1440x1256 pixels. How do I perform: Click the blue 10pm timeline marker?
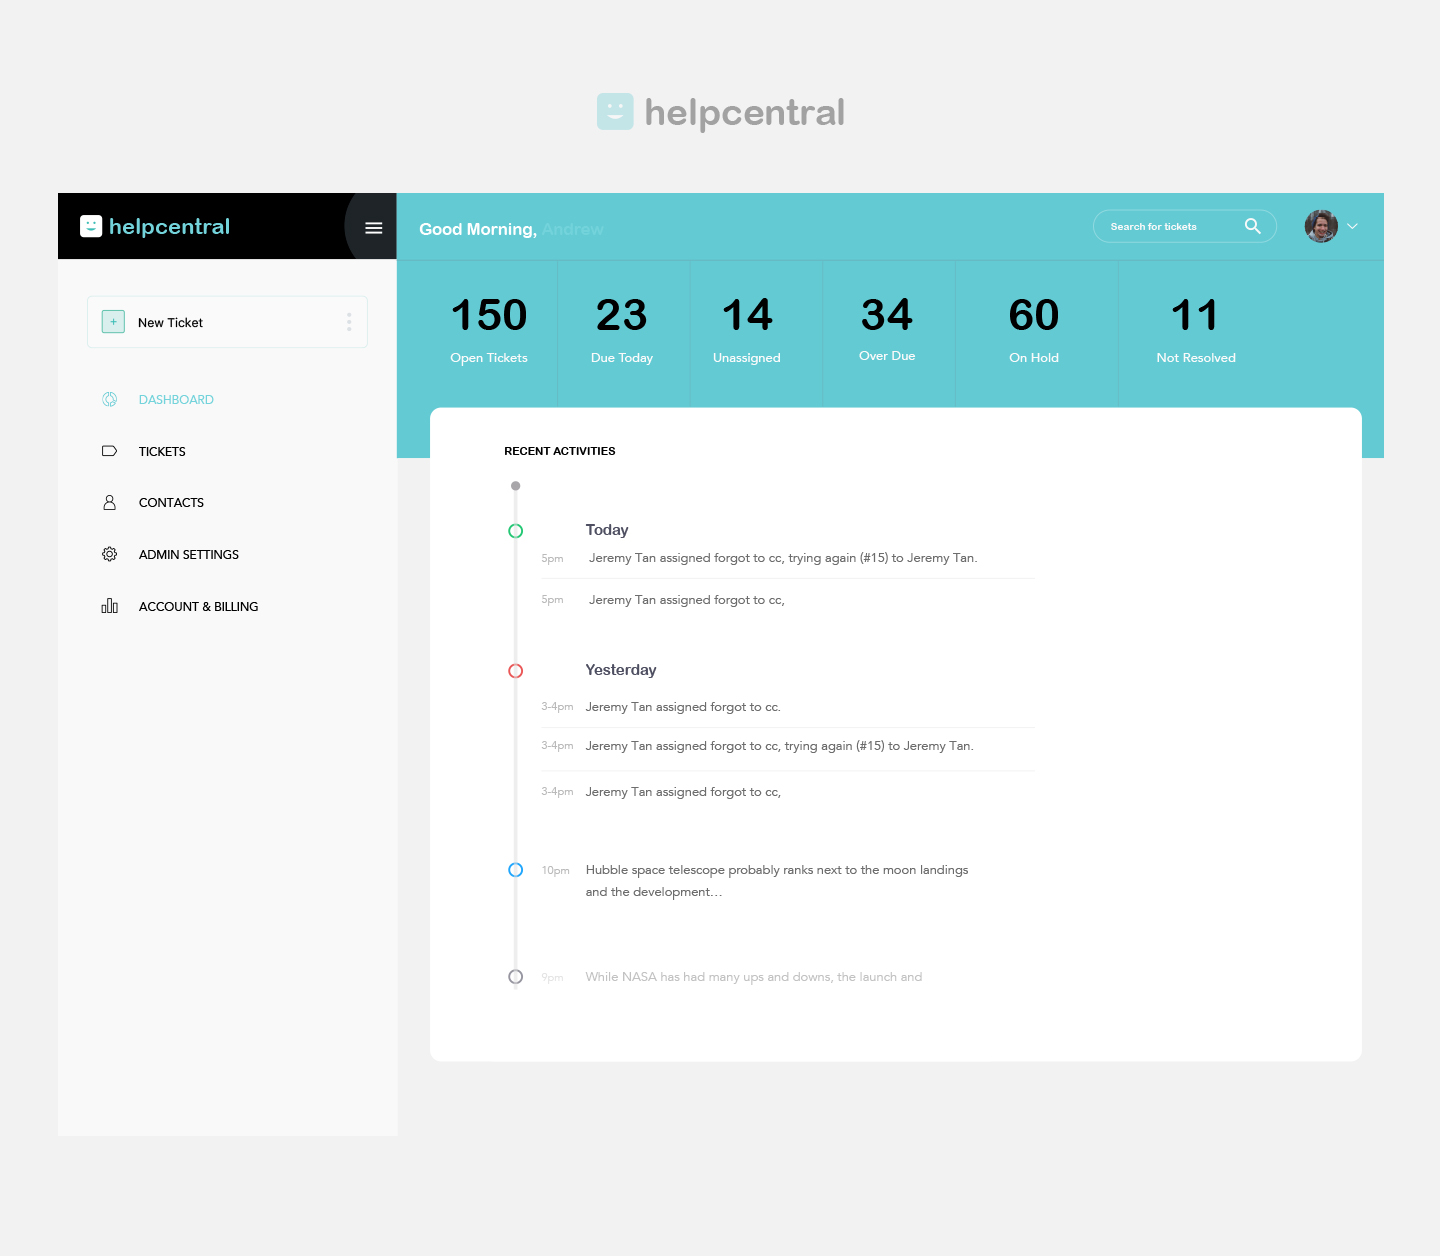(x=516, y=870)
